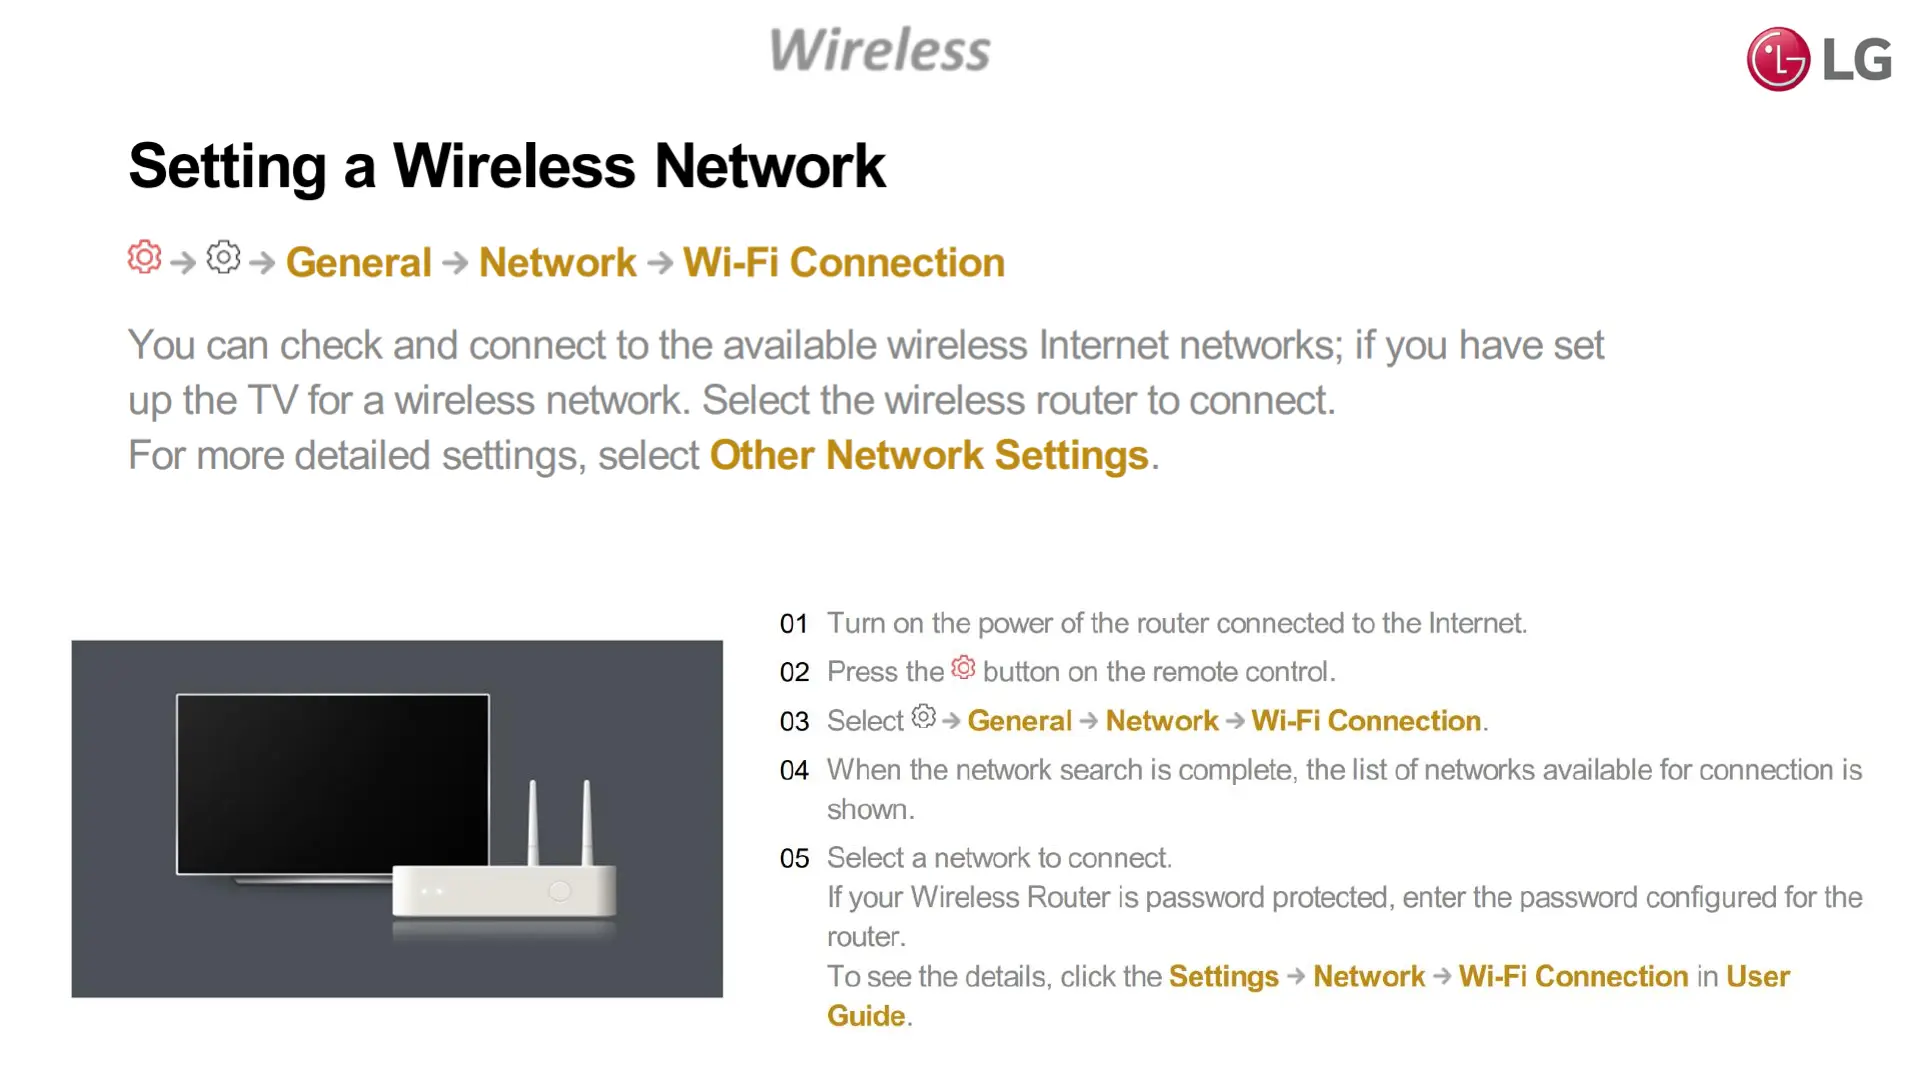Select Network in step 03
The height and width of the screenshot is (1080, 1920).
[1162, 721]
